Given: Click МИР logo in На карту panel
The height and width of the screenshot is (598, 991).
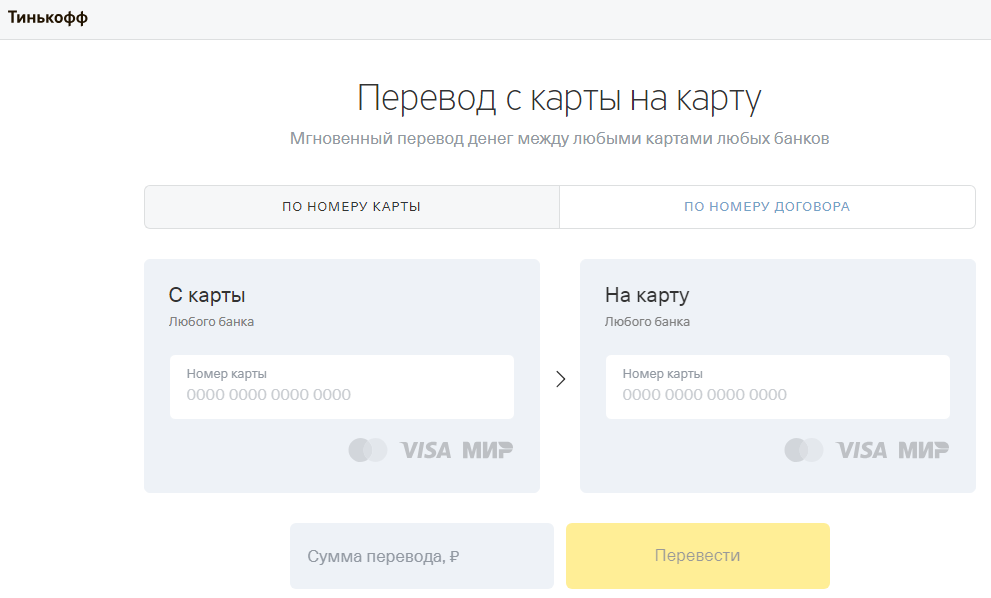Looking at the screenshot, I should [923, 450].
